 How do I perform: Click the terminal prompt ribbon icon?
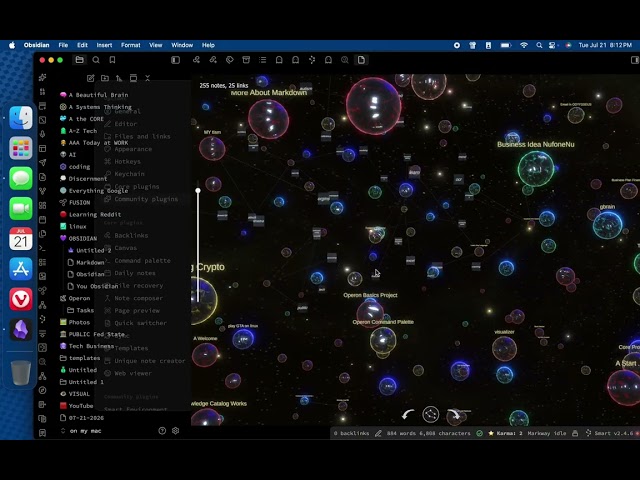point(42,248)
